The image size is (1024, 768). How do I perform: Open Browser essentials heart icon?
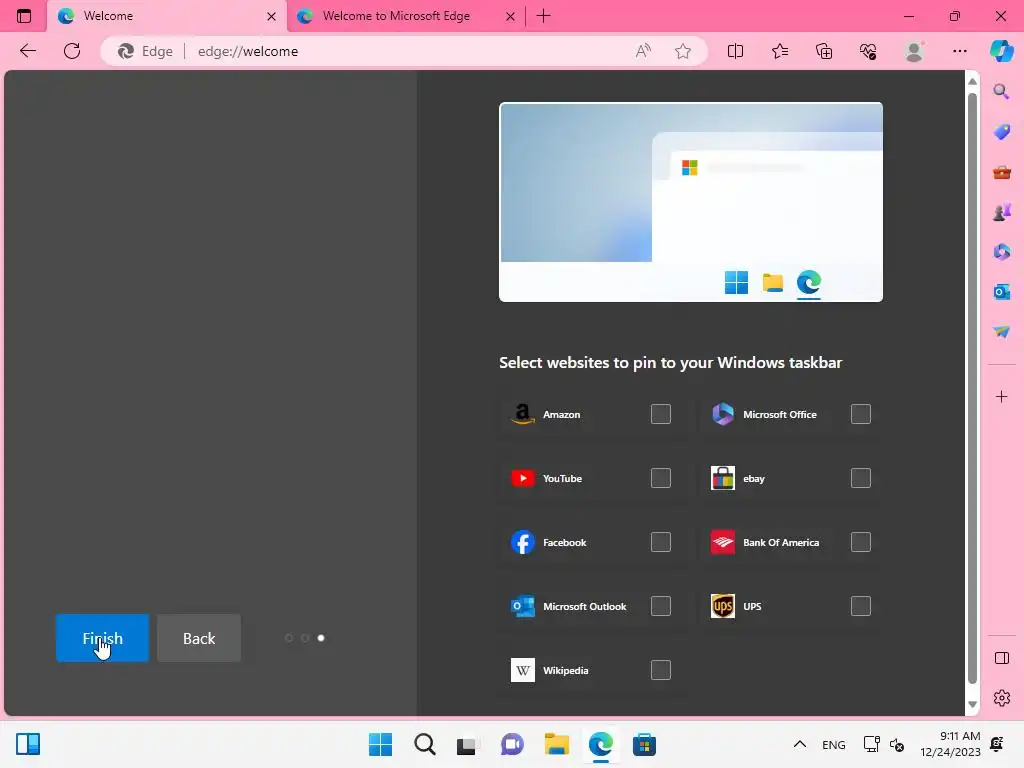click(x=868, y=51)
